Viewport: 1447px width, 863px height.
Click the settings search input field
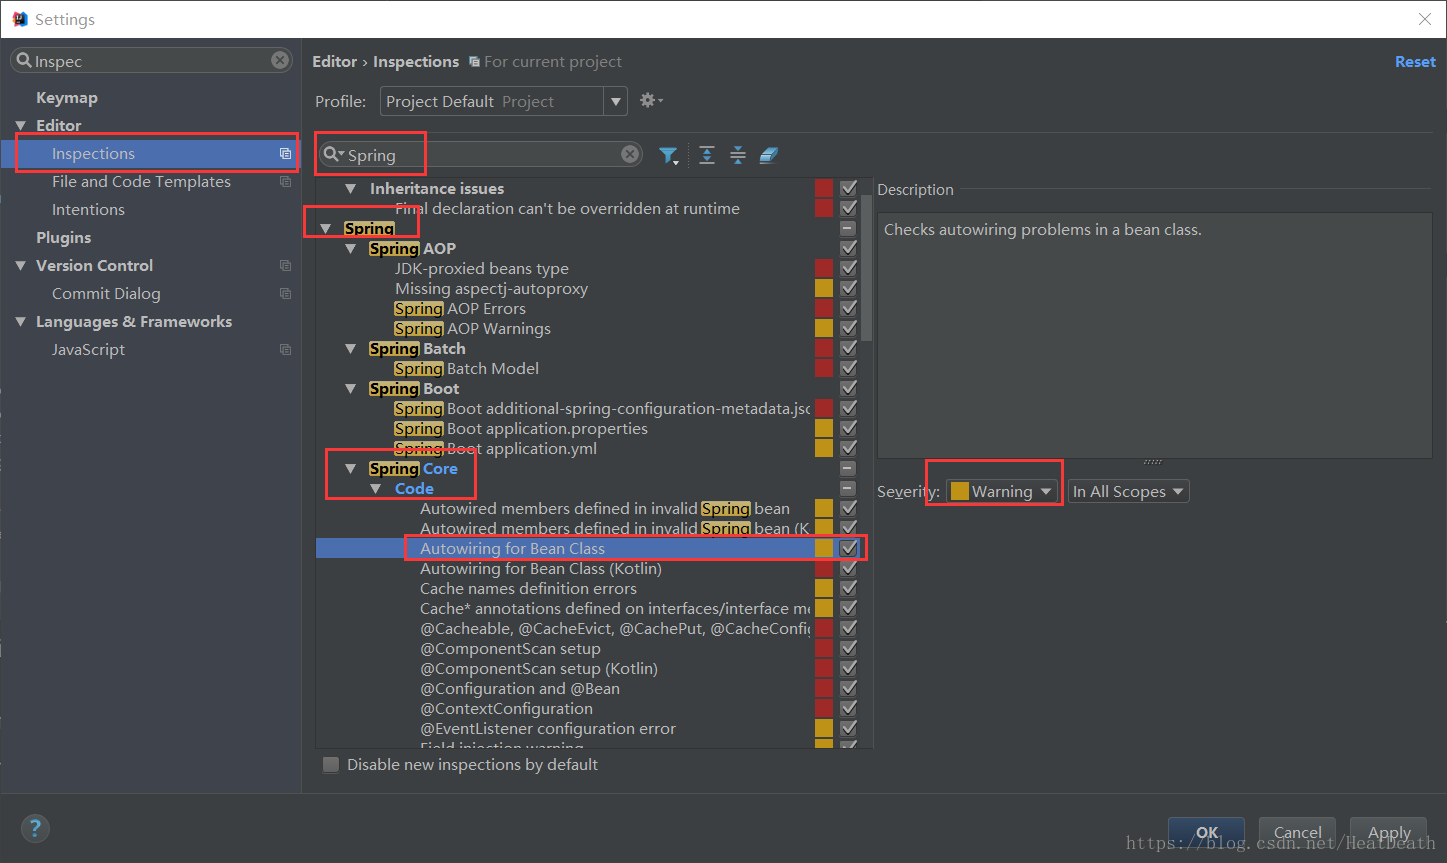coord(152,61)
